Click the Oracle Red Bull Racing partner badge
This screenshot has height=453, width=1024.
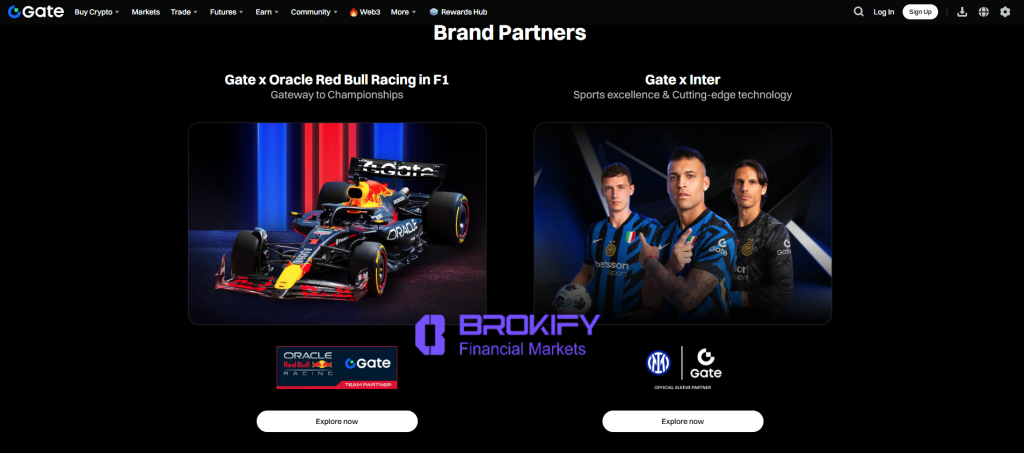(336, 367)
